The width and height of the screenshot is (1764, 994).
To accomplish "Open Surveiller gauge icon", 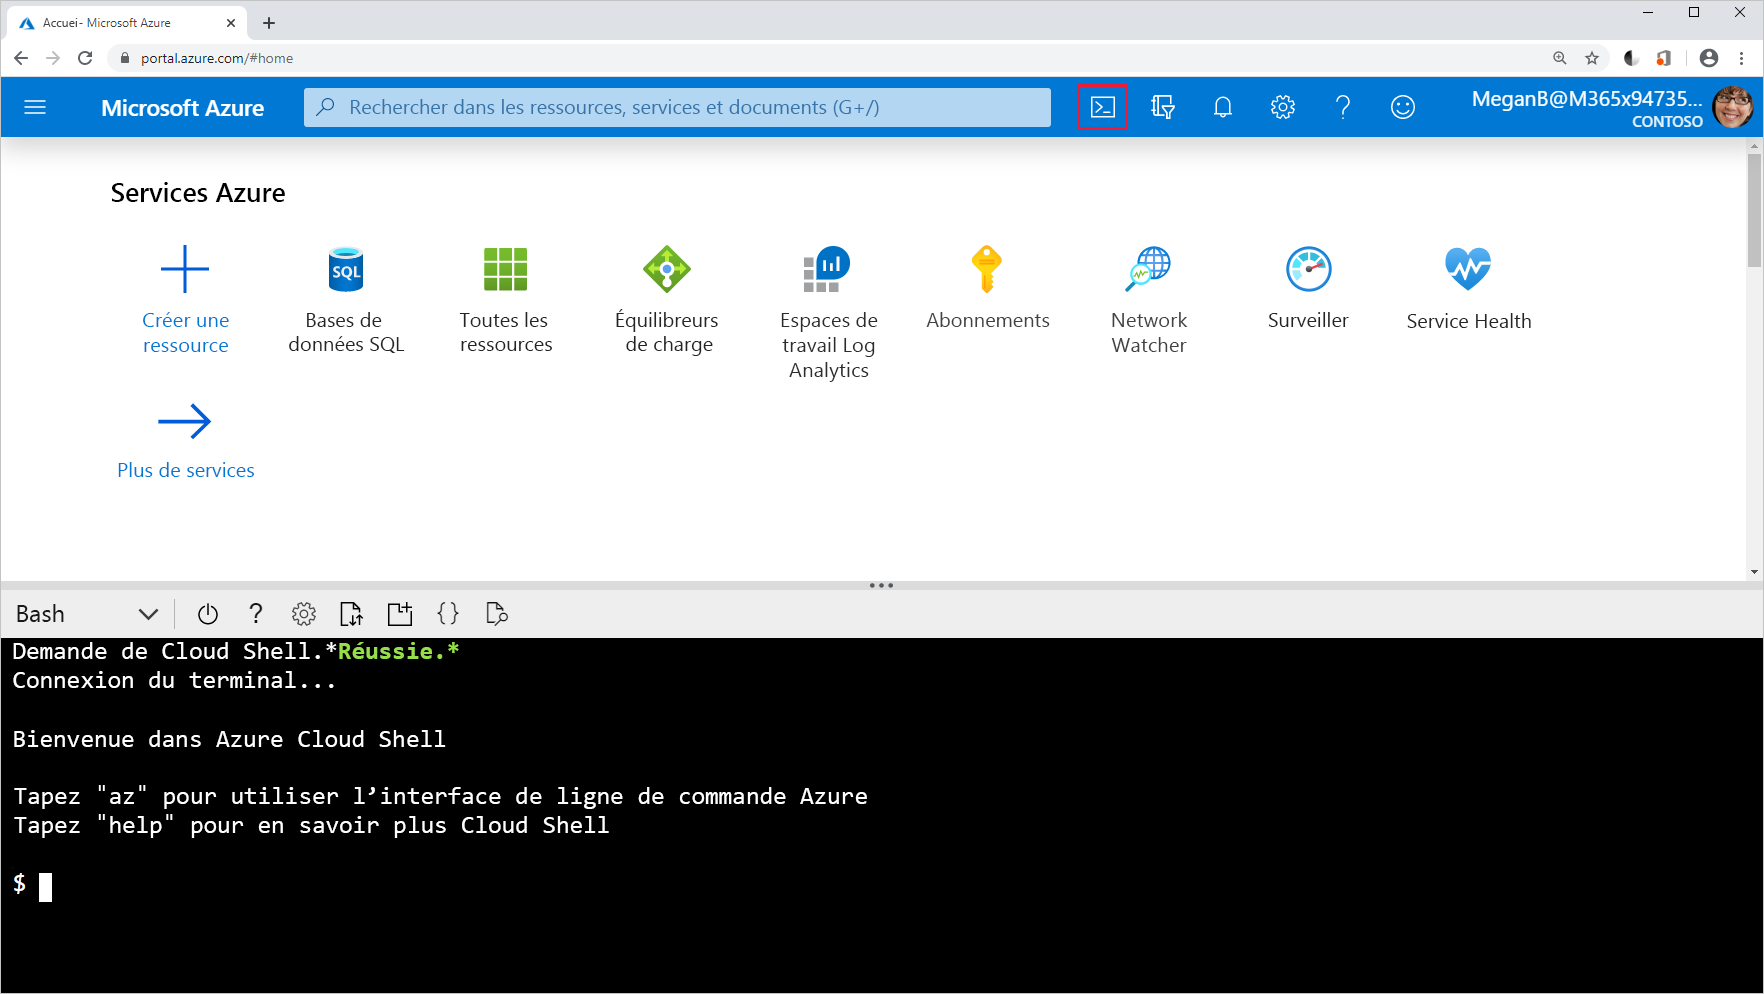I will pyautogui.click(x=1308, y=269).
